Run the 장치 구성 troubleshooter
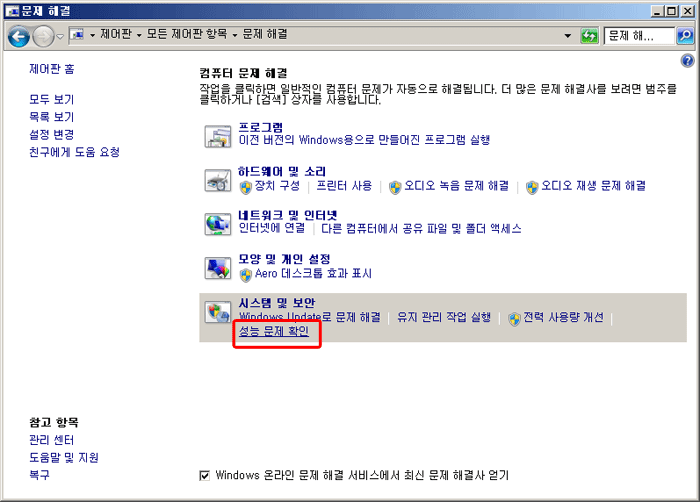The image size is (700, 502). pyautogui.click(x=277, y=186)
